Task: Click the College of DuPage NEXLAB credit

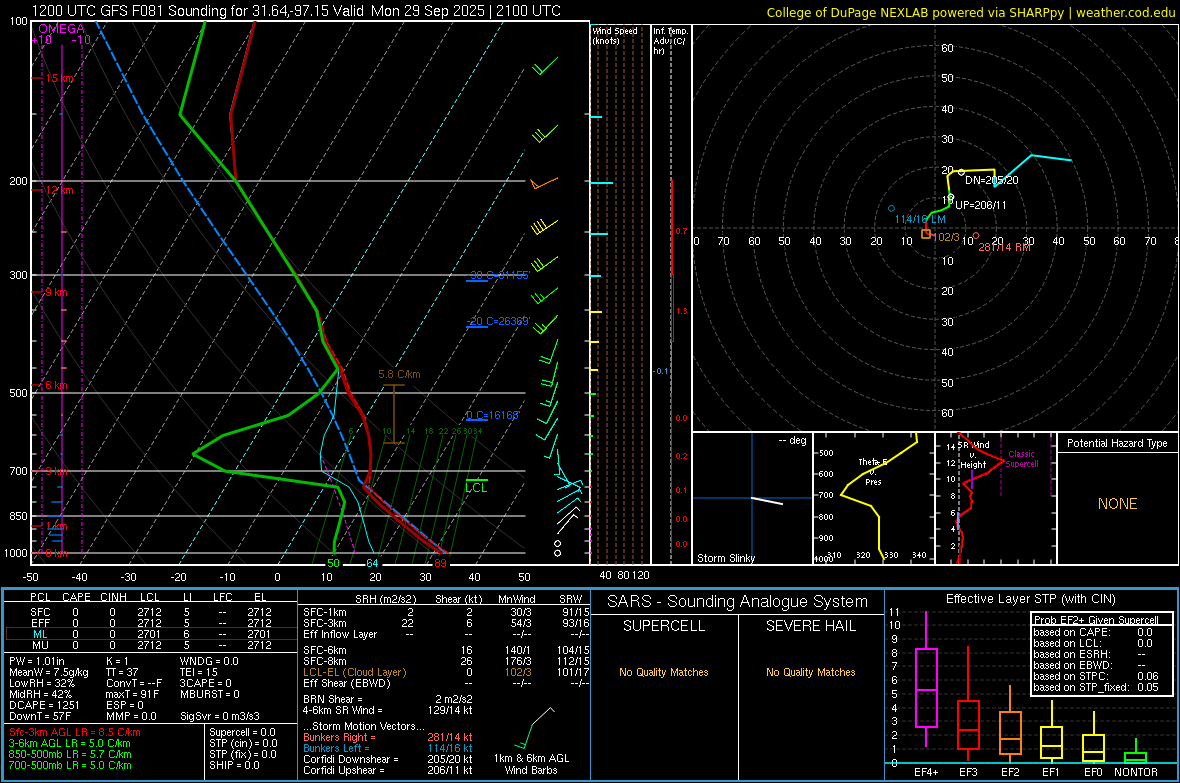Action: click(971, 12)
